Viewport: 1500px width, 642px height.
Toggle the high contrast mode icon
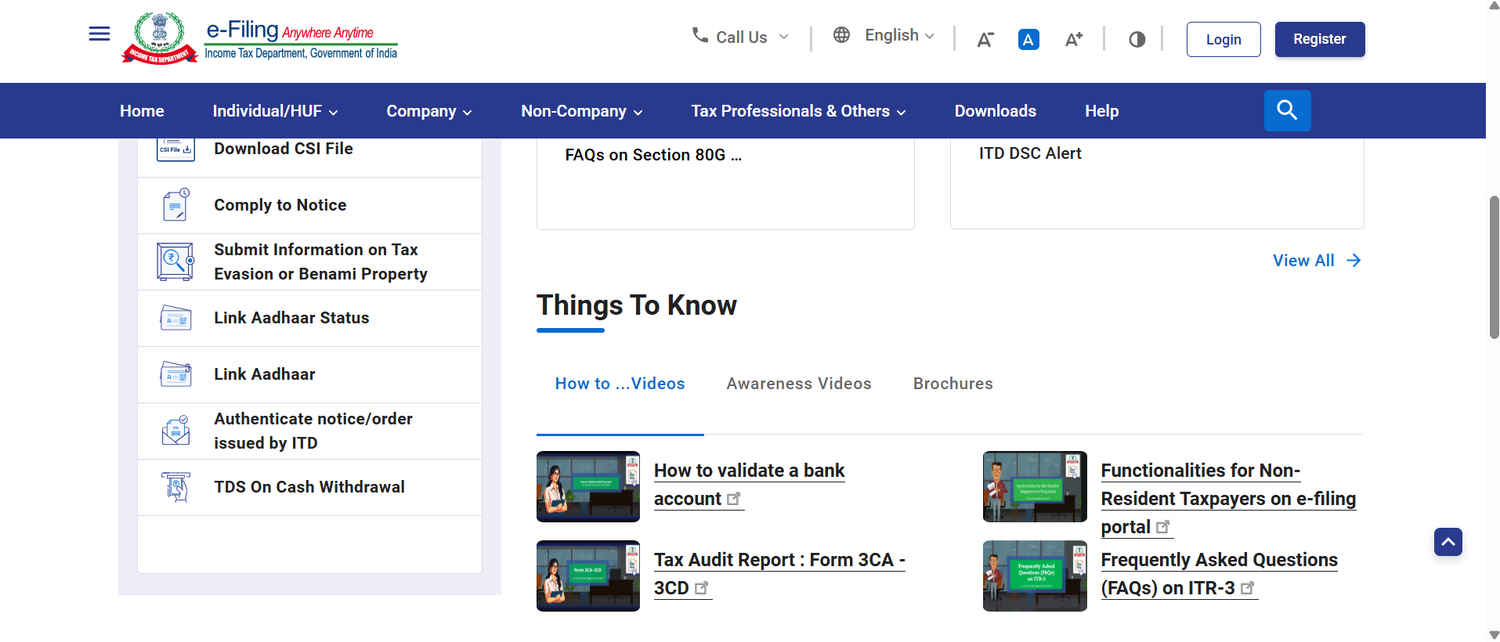[x=1137, y=39]
